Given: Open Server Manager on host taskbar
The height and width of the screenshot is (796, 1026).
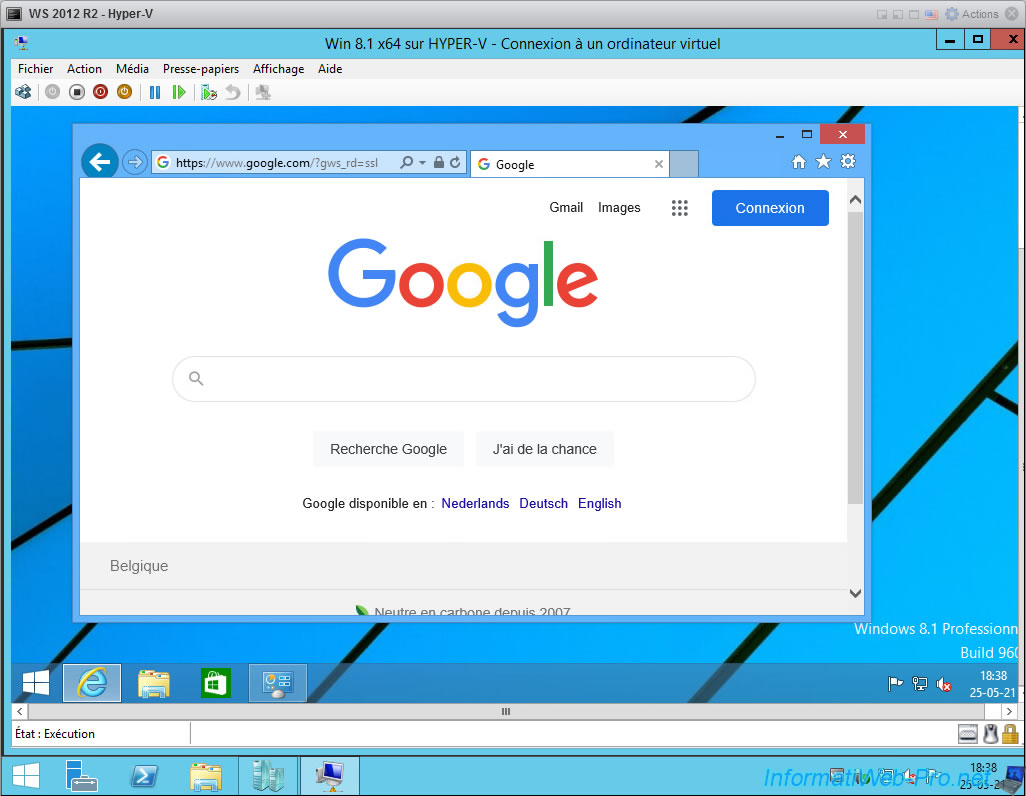Looking at the screenshot, I should click(82, 776).
